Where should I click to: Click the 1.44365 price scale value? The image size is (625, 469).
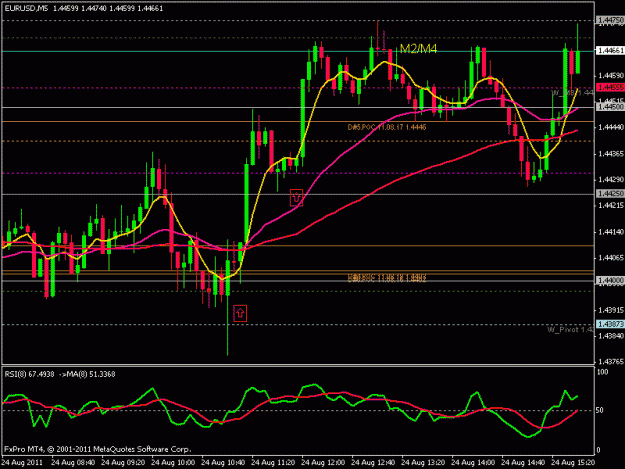(611, 153)
